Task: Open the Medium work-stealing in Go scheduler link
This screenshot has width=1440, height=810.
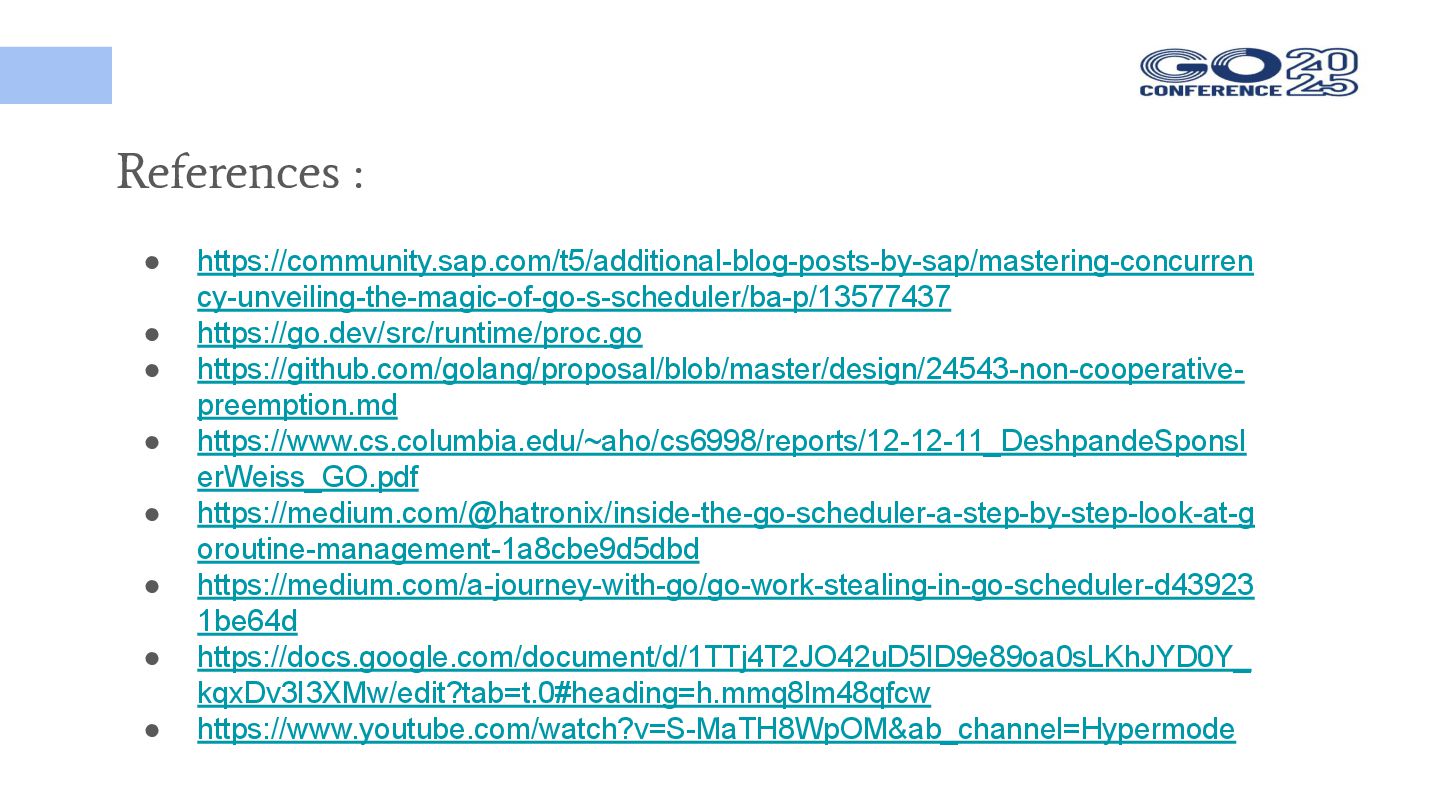Action: [x=726, y=603]
